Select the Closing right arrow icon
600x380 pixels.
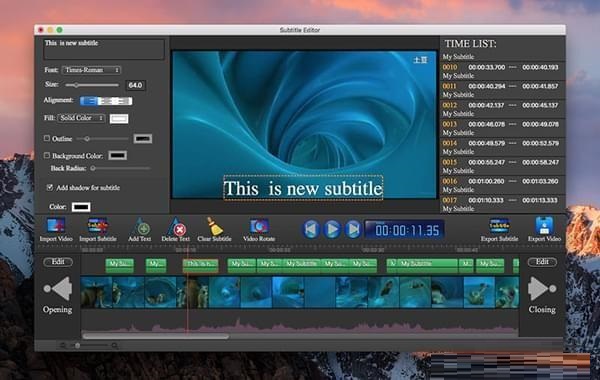tap(541, 289)
